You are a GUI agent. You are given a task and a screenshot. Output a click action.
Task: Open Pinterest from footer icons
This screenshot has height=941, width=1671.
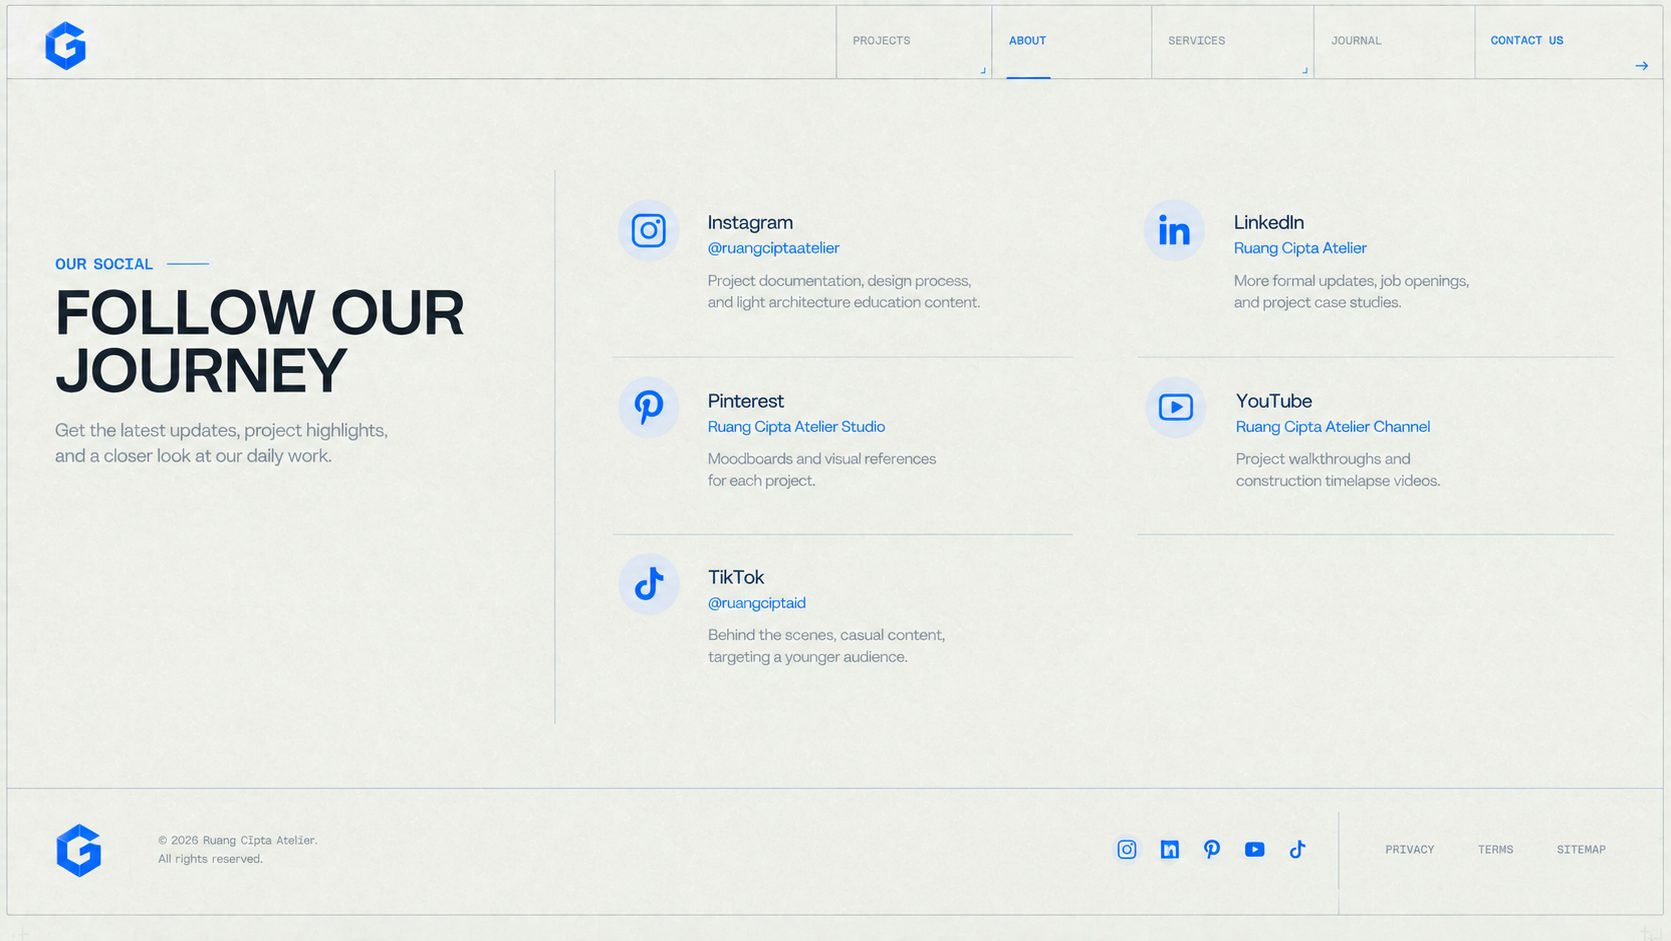coord(1211,850)
